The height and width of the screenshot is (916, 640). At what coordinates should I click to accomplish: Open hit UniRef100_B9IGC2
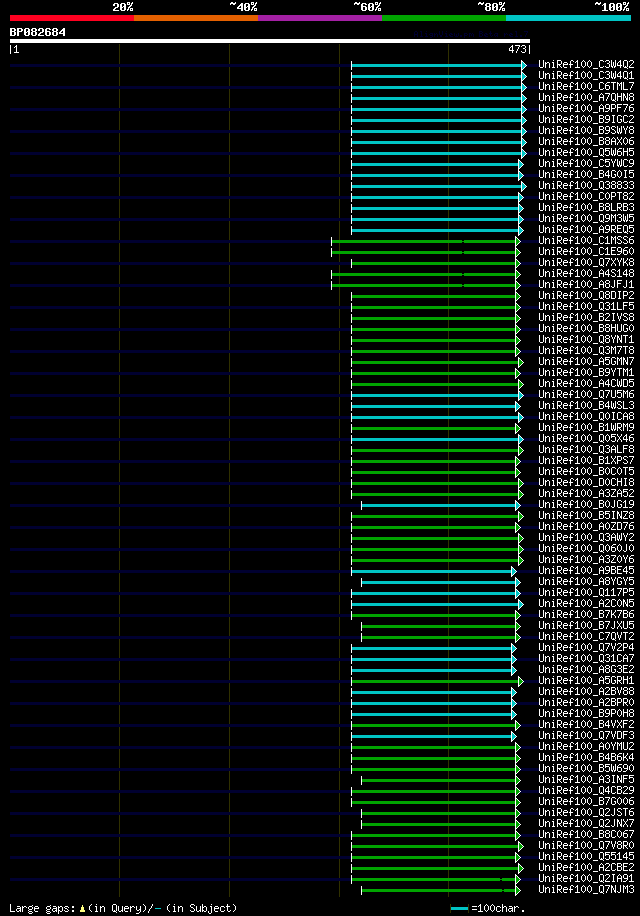[x=586, y=119]
